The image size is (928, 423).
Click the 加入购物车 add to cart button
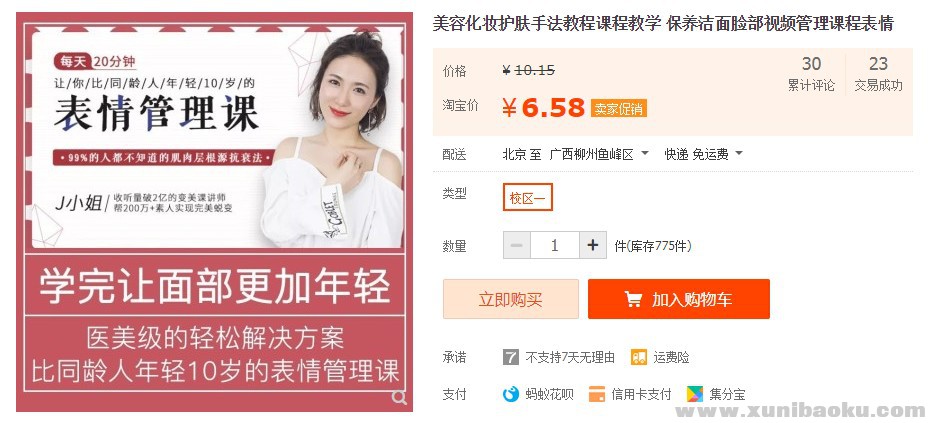(x=679, y=299)
